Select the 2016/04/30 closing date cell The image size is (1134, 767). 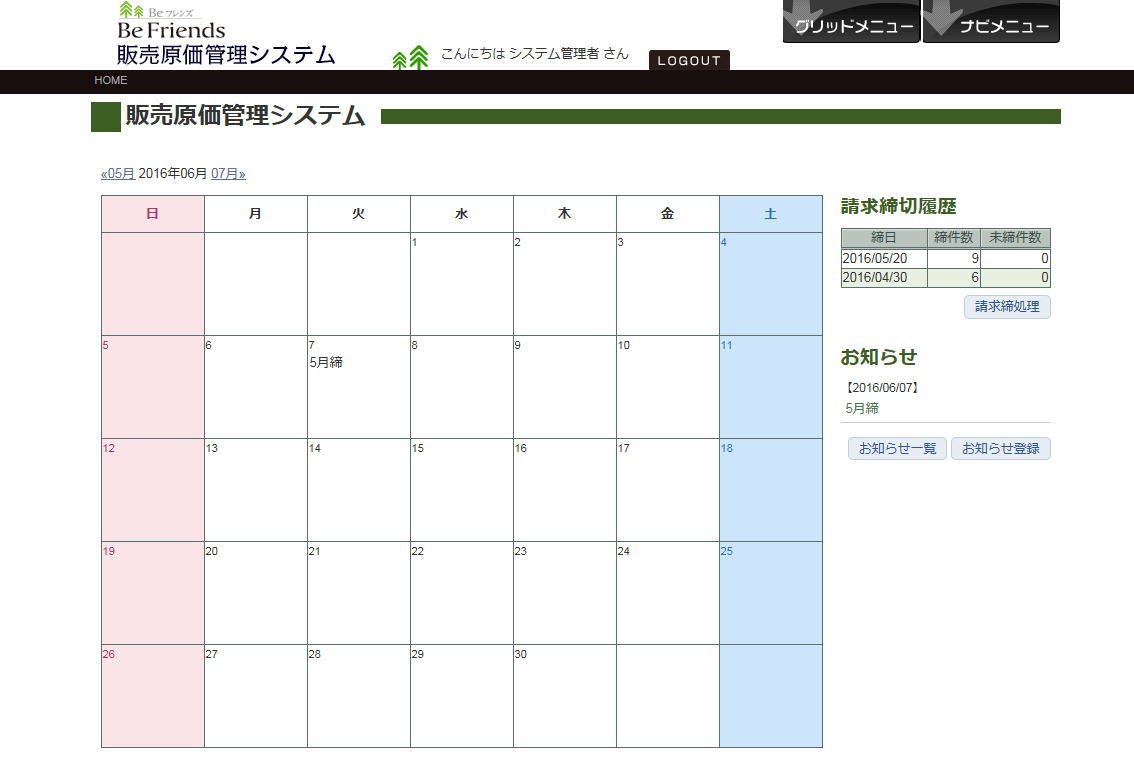point(884,278)
